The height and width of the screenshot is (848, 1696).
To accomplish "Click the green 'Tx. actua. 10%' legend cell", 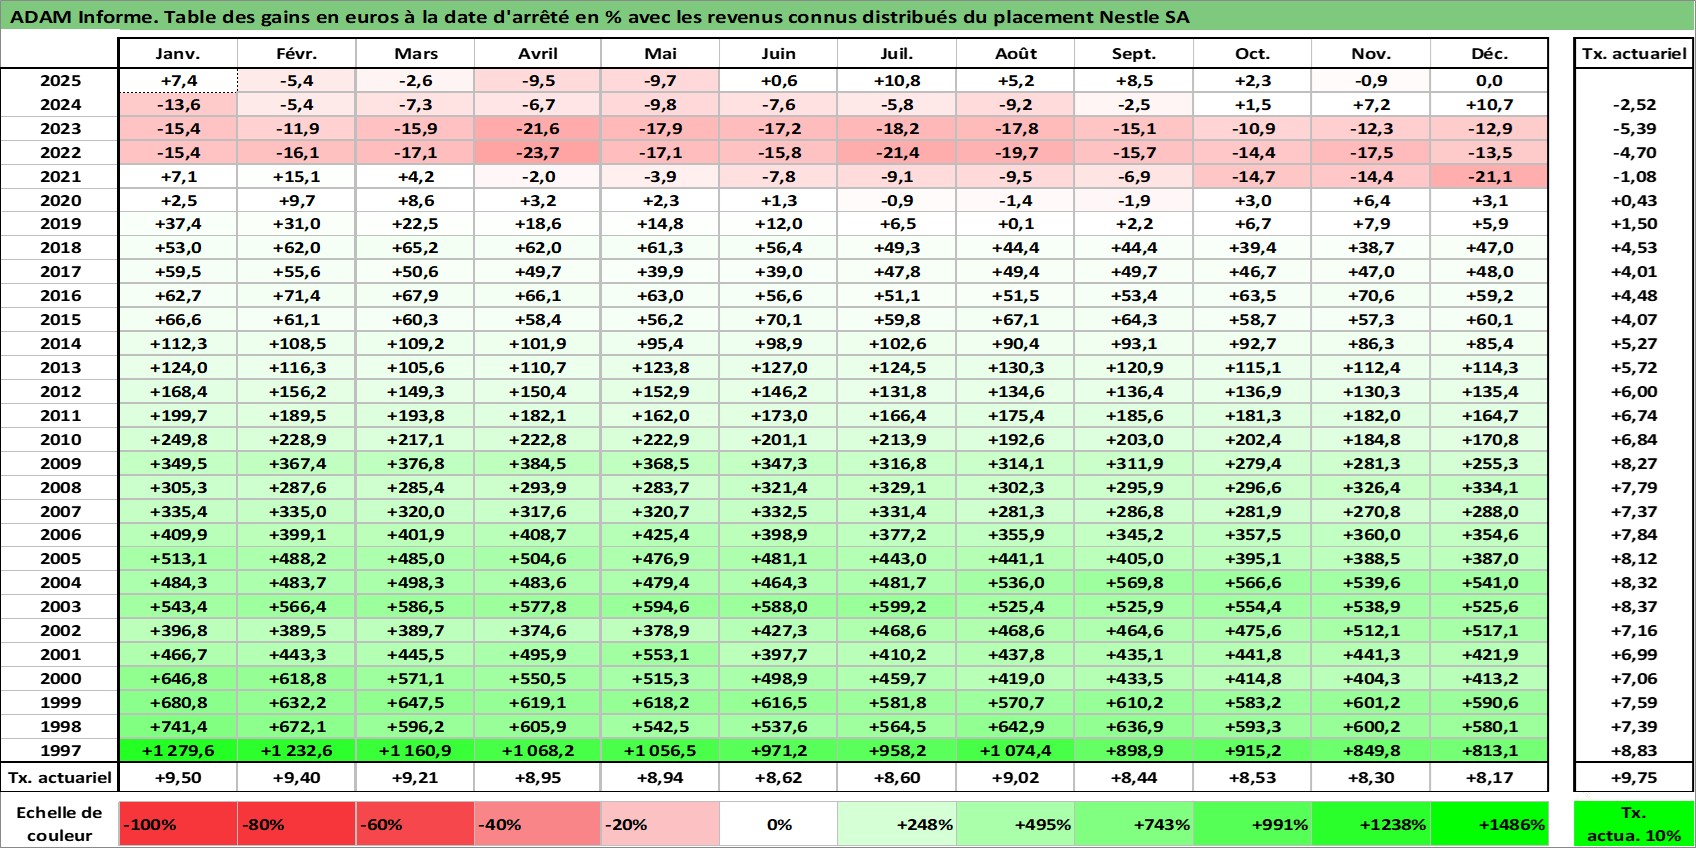I will tap(1634, 824).
